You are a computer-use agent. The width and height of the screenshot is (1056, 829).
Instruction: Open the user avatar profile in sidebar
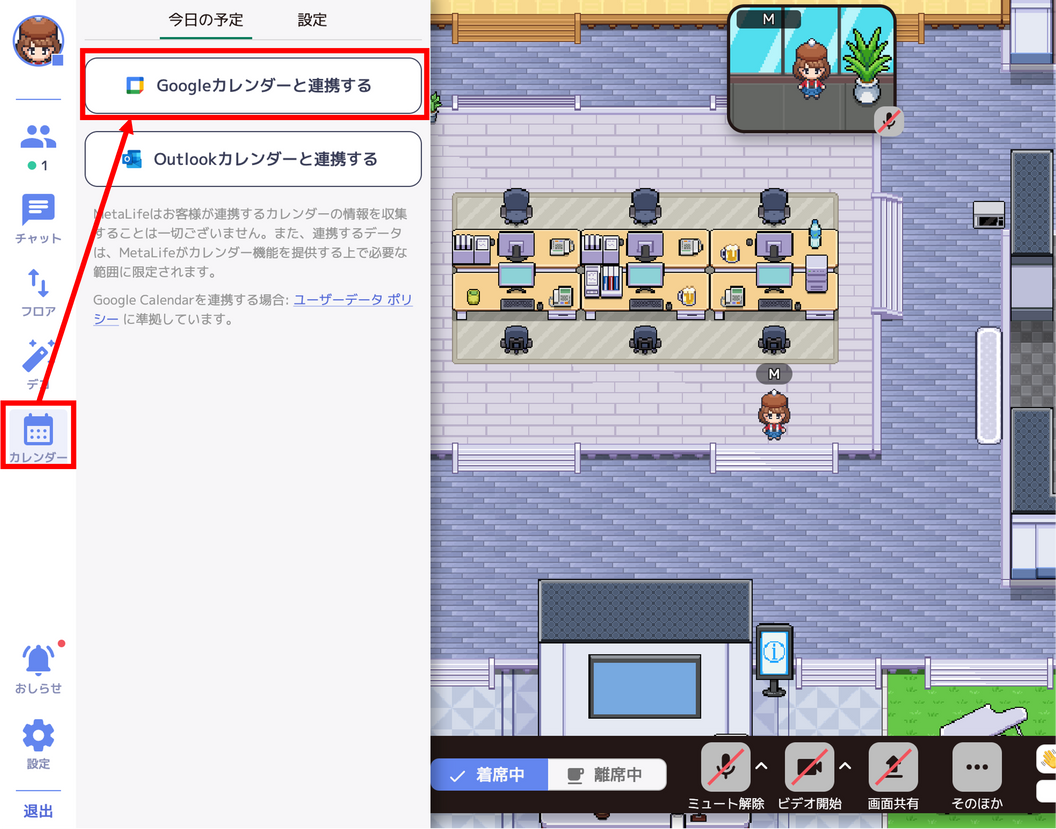pos(38,41)
